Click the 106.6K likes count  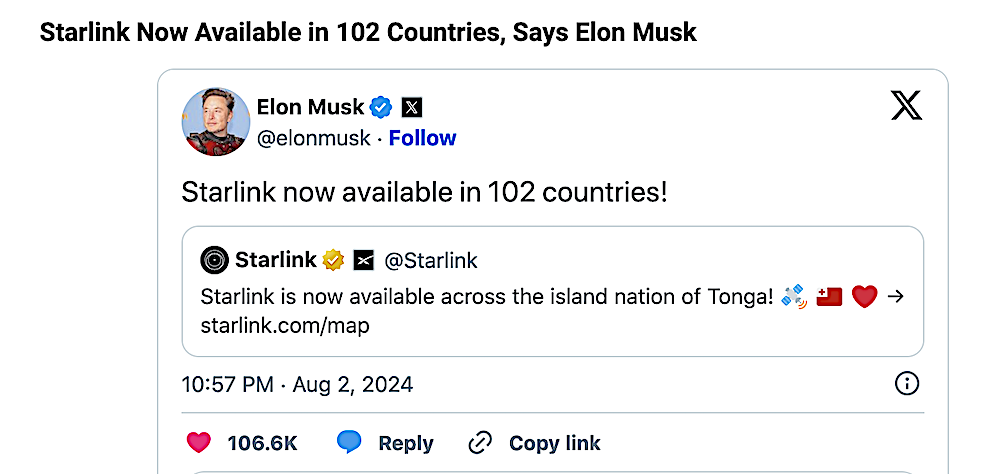(x=262, y=443)
